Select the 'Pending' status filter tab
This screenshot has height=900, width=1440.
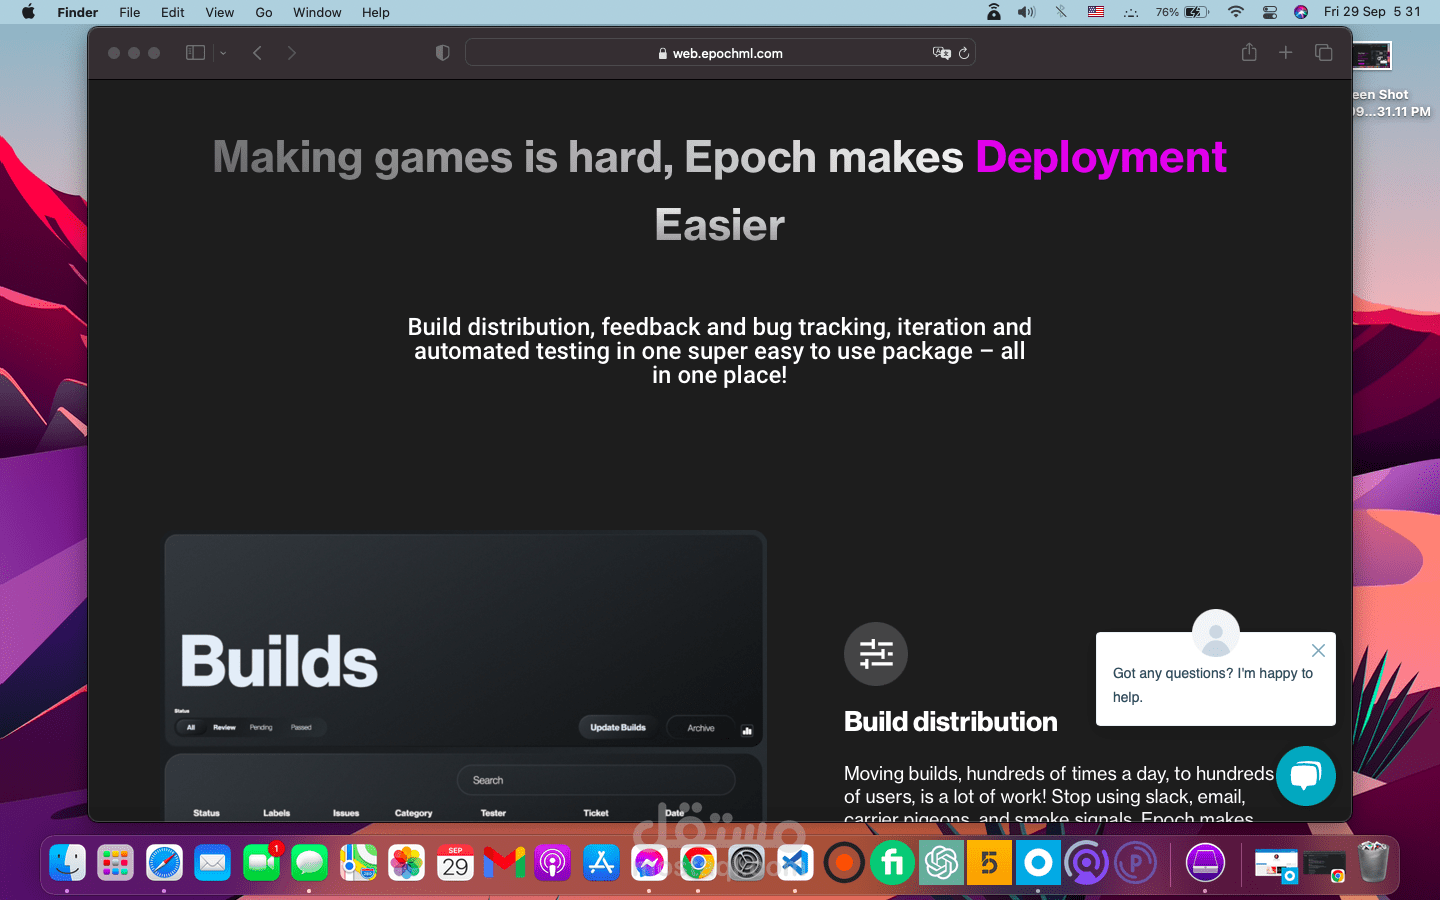tap(261, 727)
